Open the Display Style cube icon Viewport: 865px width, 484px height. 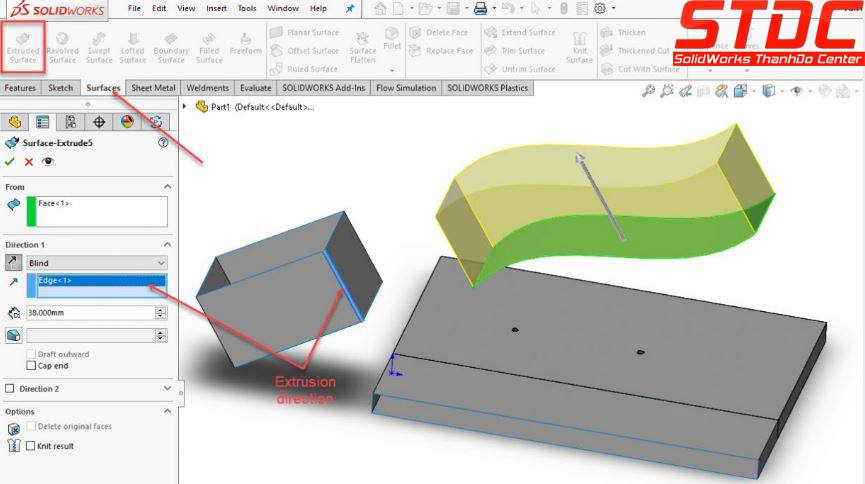(x=768, y=91)
